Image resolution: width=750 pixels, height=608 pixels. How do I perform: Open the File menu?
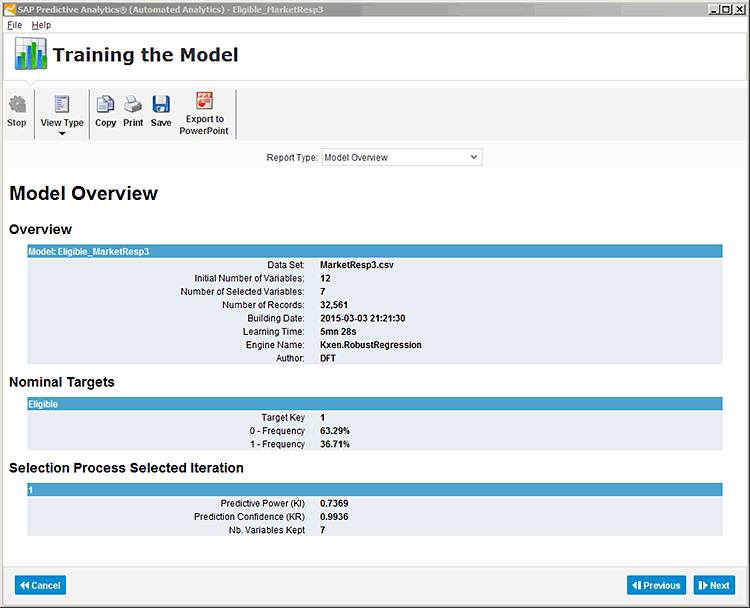14,25
